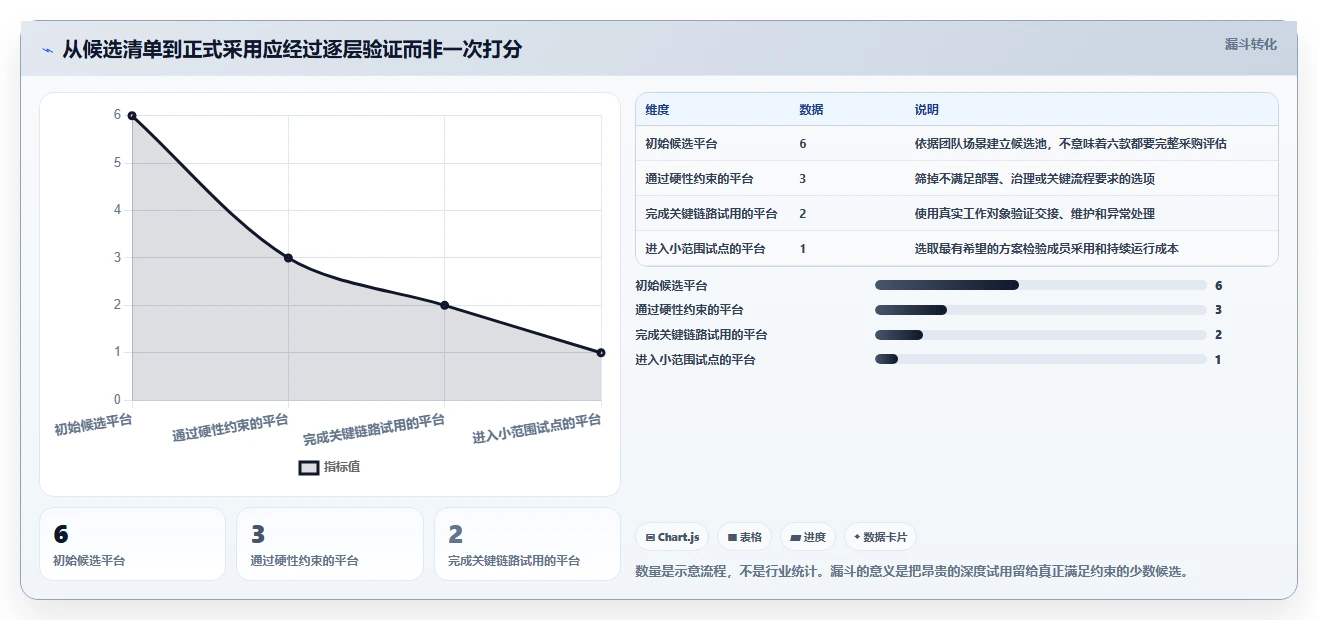This screenshot has height=620, width=1318.
Task: Click the stat card showing 3
Action: [x=330, y=544]
